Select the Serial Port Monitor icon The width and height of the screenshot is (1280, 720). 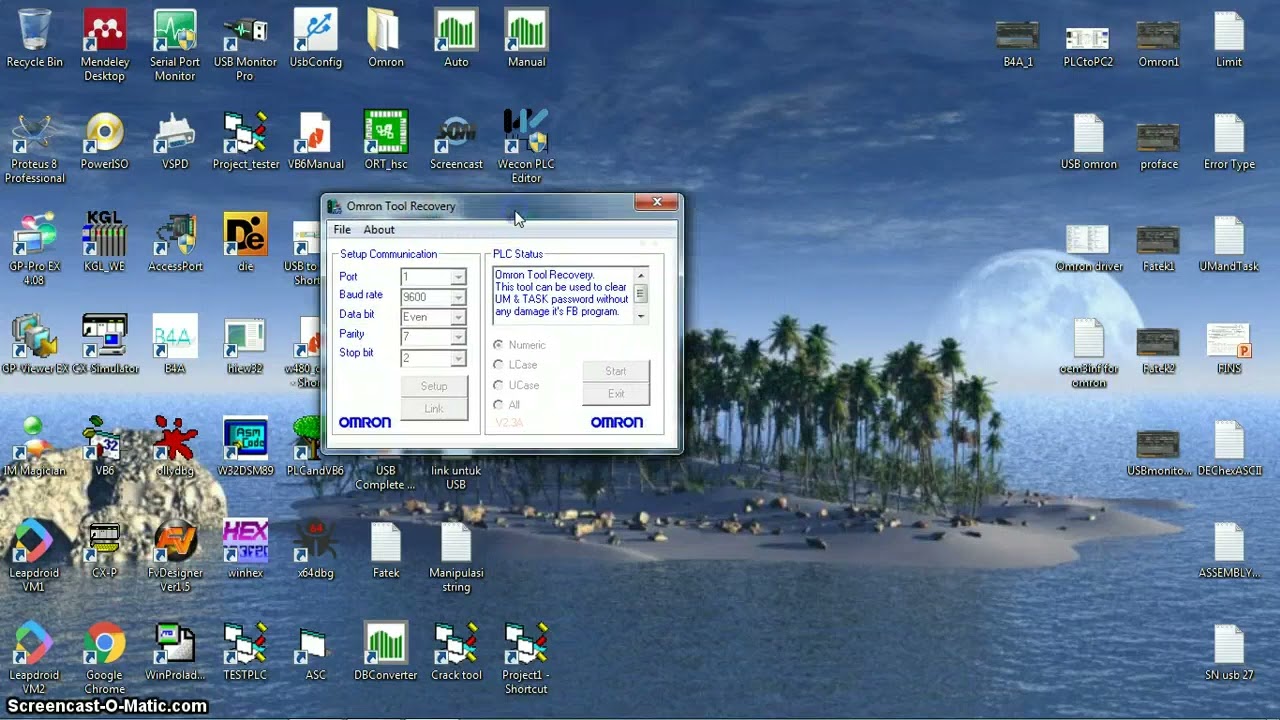pos(175,46)
